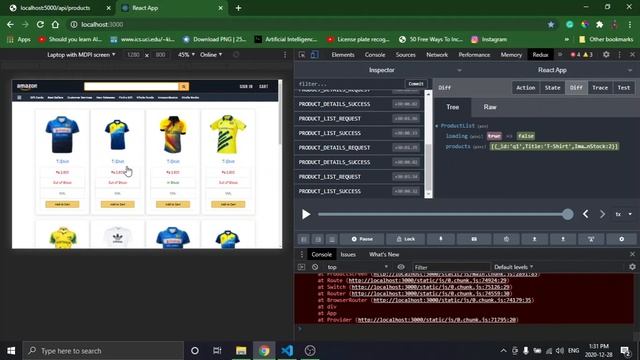Viewport: 640px width, 360px height.
Task: Open DevTools settings gear
Action: pos(606,54)
